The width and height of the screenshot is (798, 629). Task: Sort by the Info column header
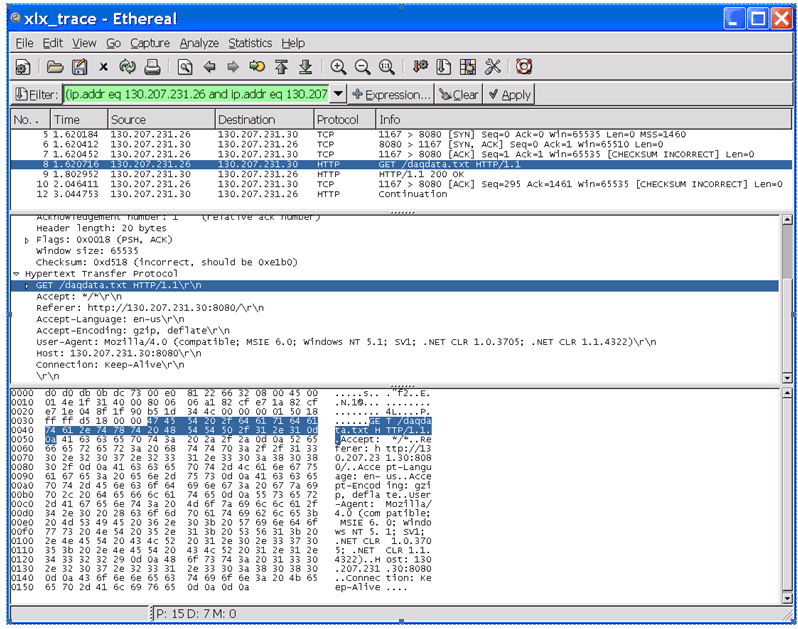point(584,120)
